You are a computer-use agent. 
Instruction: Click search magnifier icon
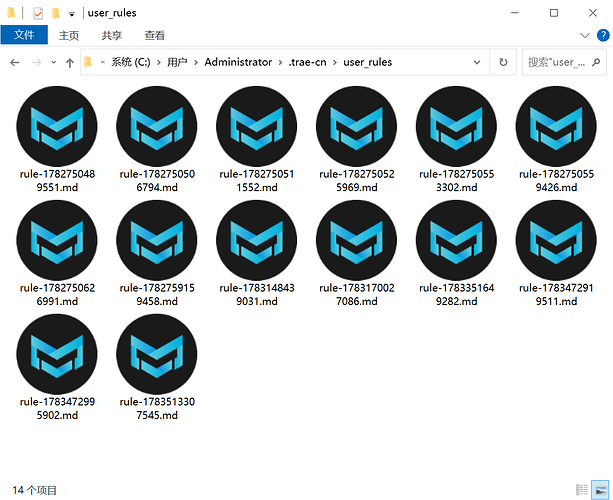(596, 62)
